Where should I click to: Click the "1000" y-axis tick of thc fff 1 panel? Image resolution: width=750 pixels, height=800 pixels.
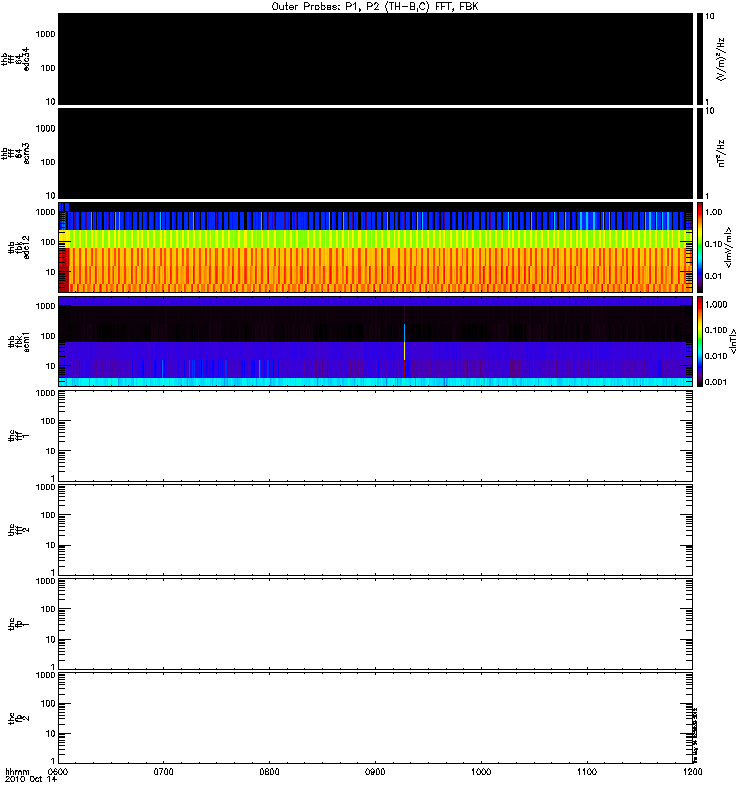tap(45, 393)
